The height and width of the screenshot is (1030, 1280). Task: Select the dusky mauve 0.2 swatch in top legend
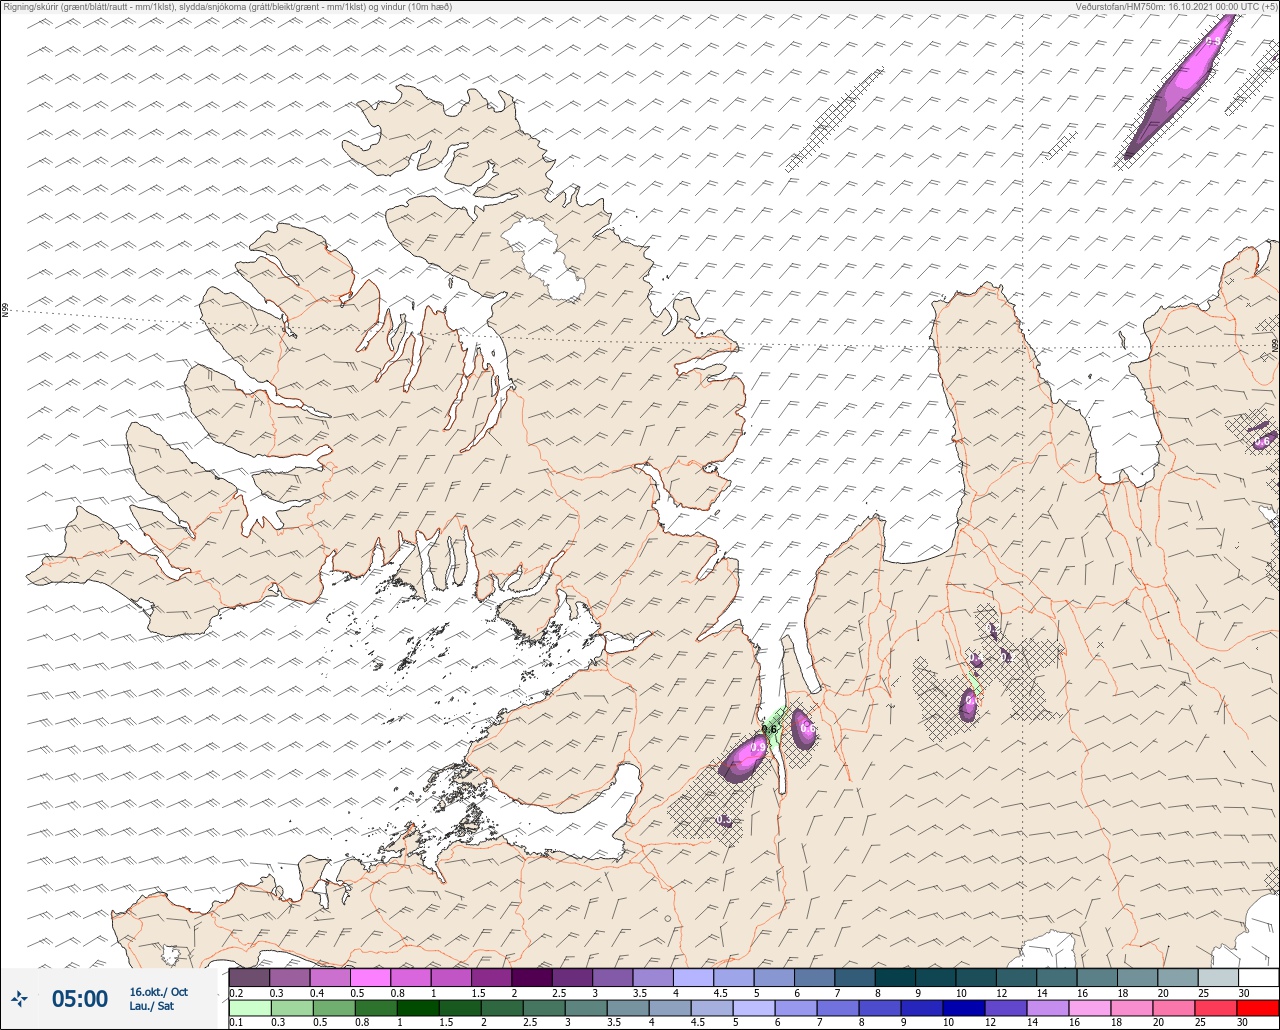point(249,977)
